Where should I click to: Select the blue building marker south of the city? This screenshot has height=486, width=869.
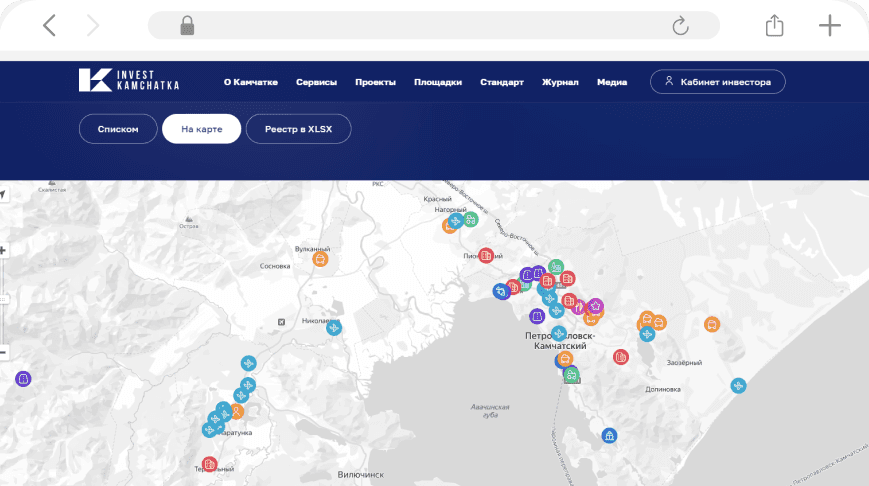pos(609,435)
